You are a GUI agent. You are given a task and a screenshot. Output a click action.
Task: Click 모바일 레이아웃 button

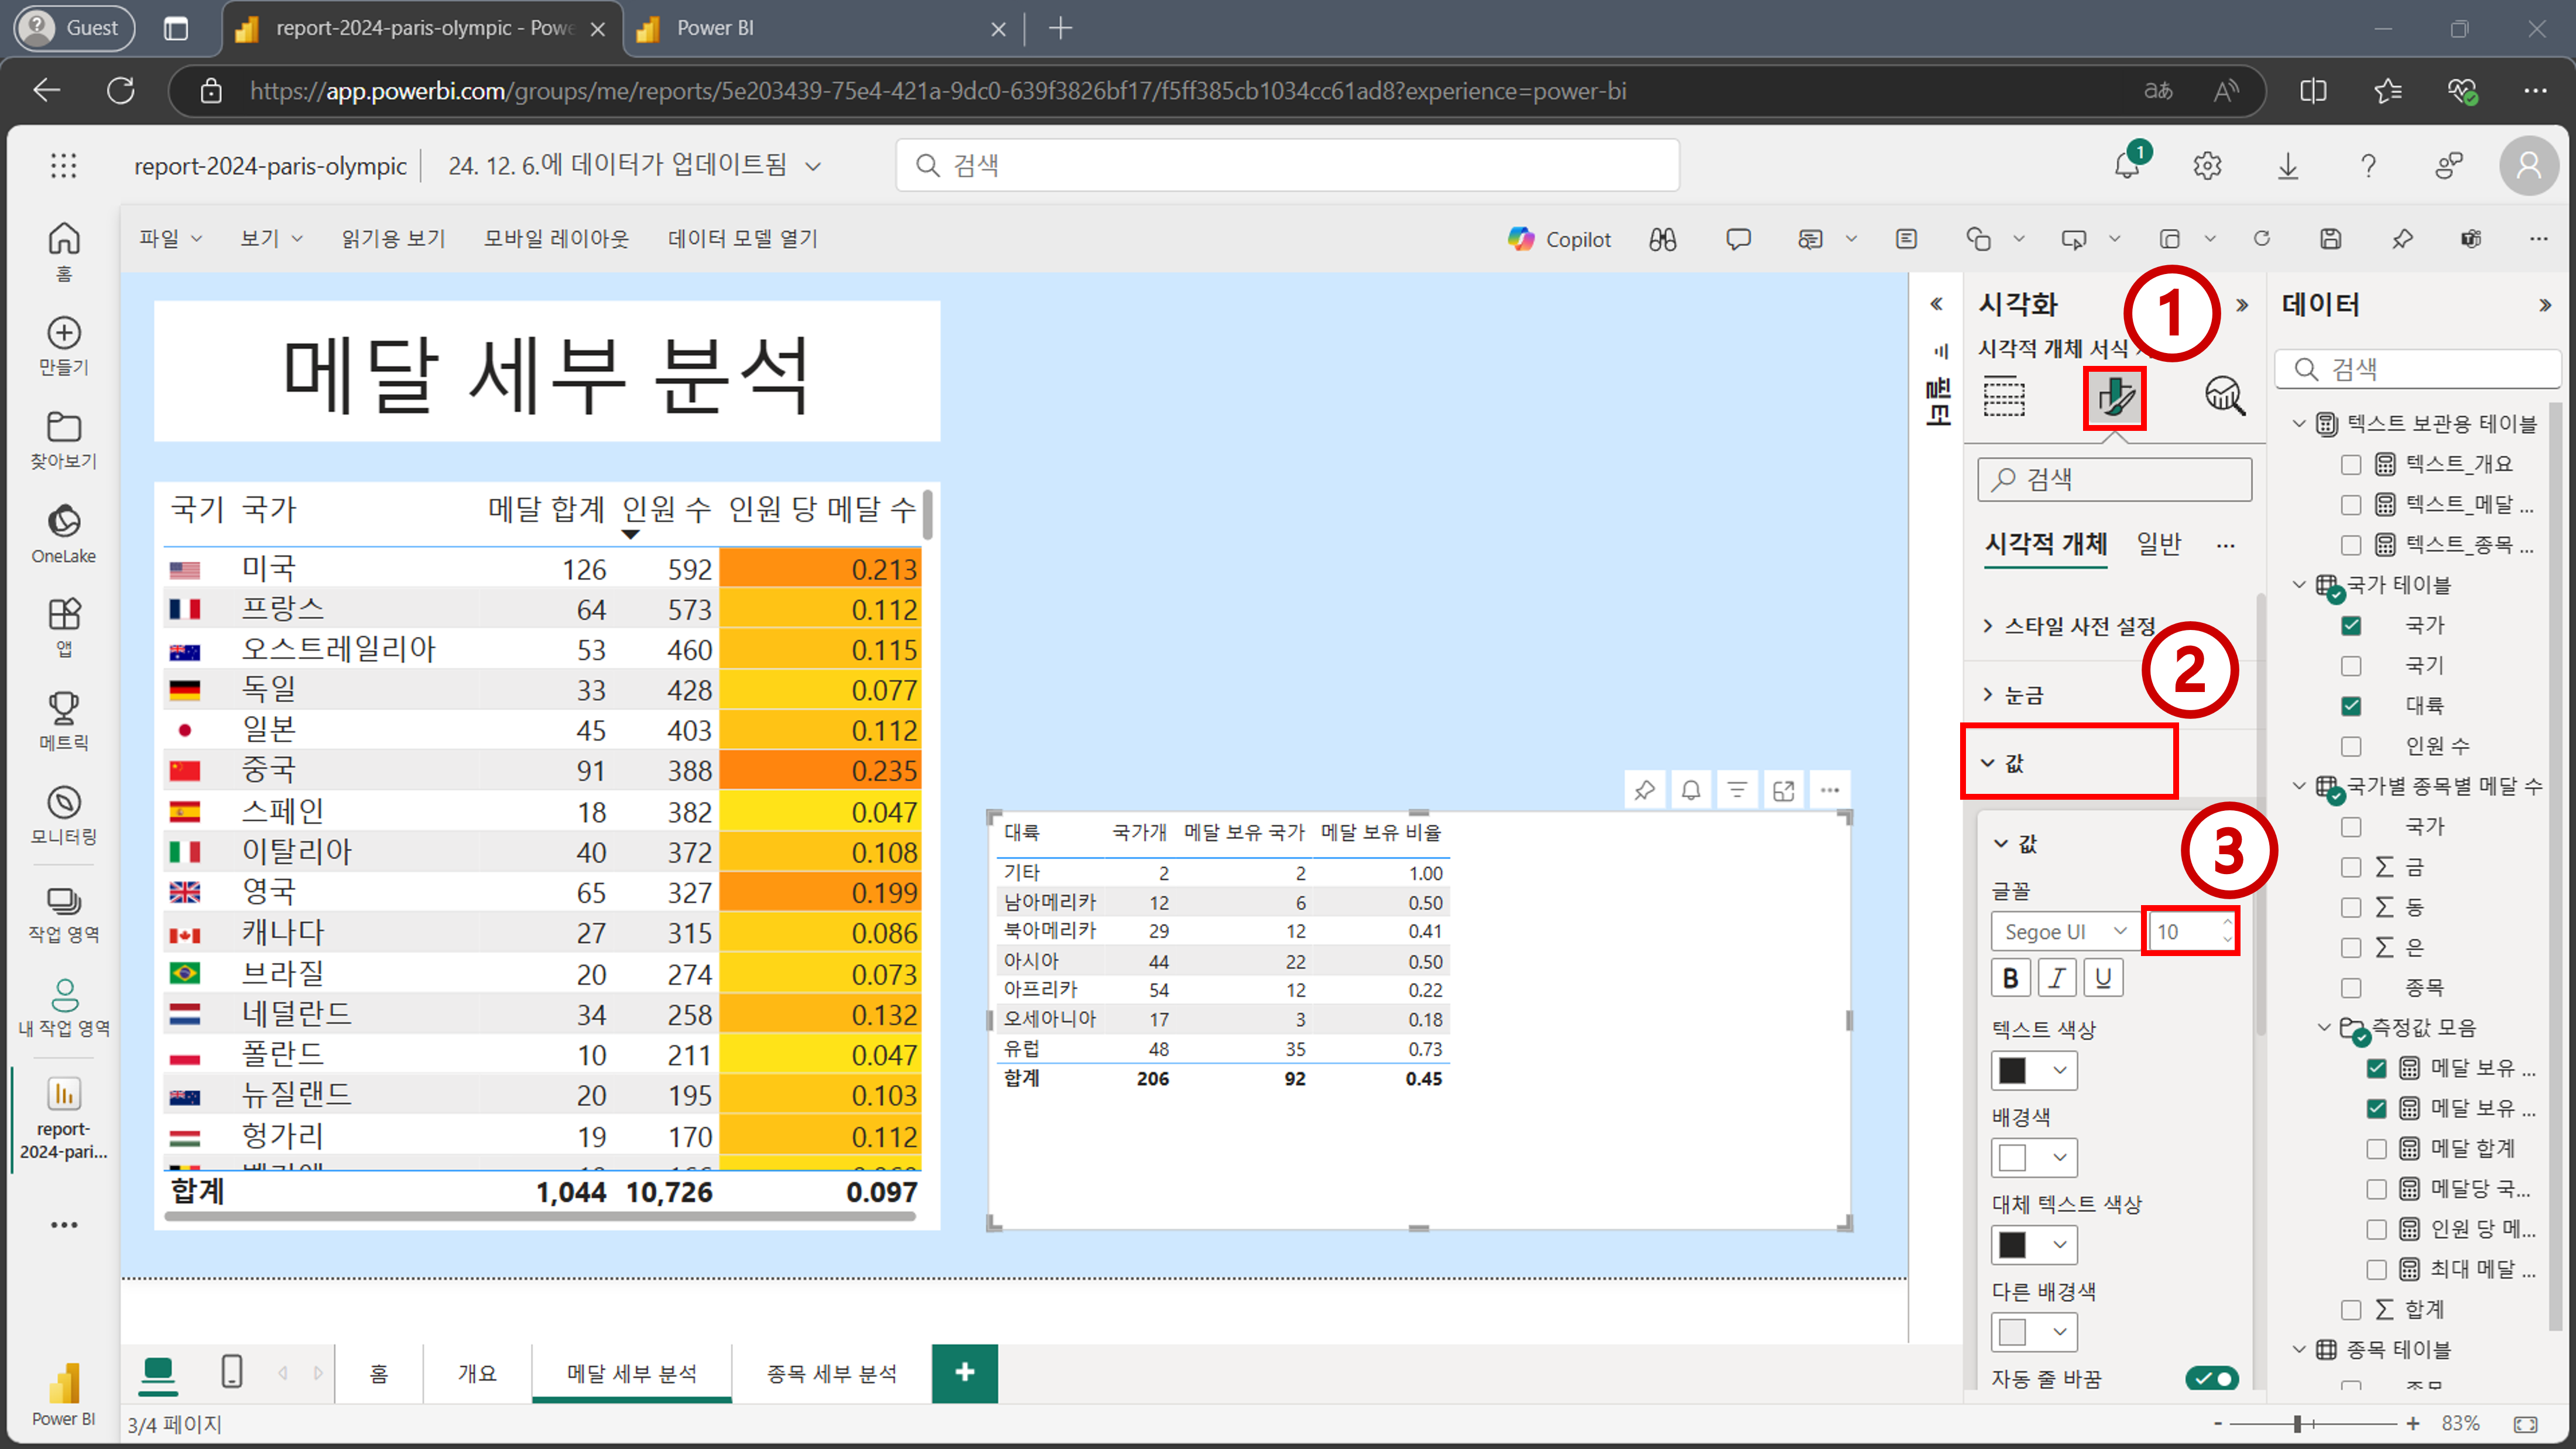(x=557, y=239)
